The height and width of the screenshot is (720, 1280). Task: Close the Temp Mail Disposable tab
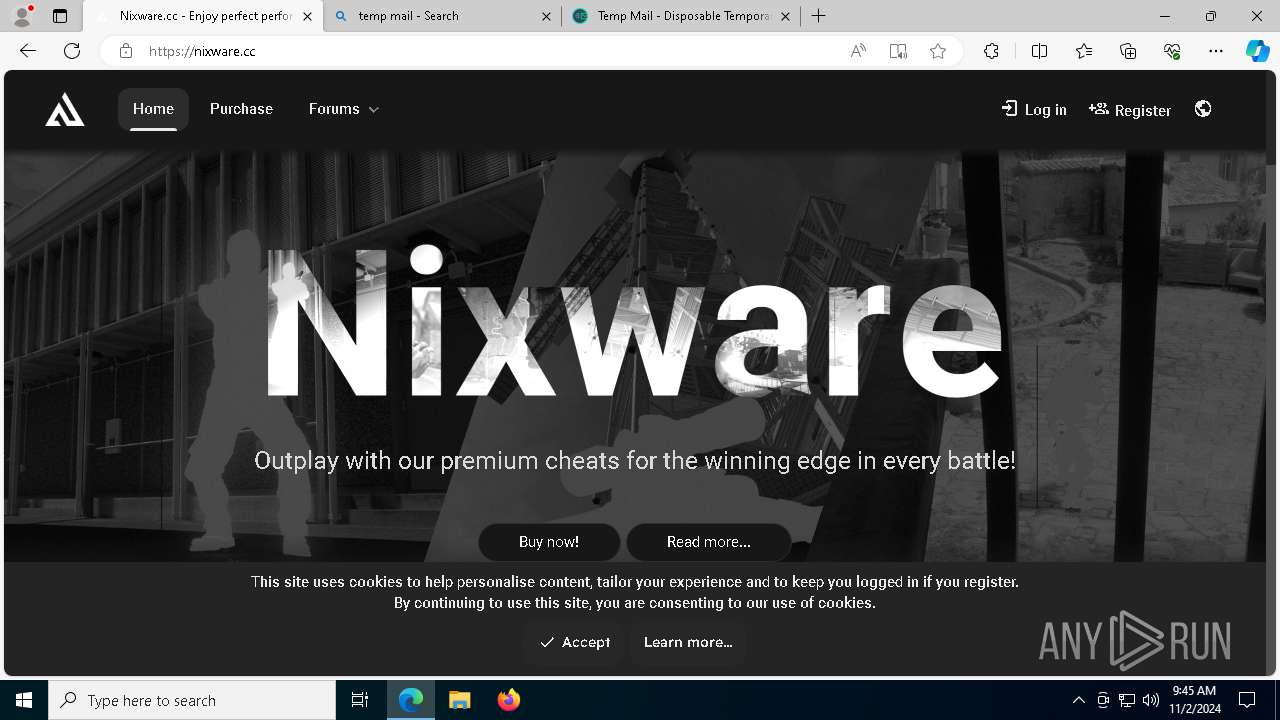coord(785,16)
